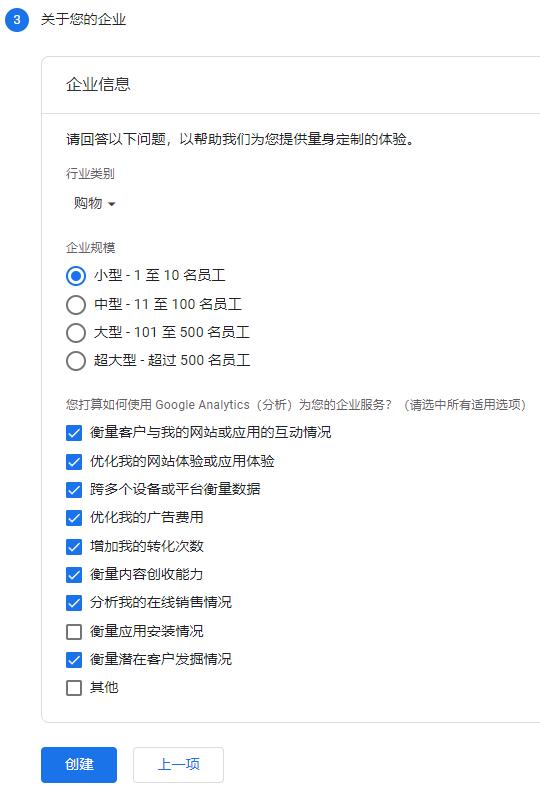
Task: Select 小型 - 1 至 10 名员工 radio button
Action: pyautogui.click(x=76, y=276)
